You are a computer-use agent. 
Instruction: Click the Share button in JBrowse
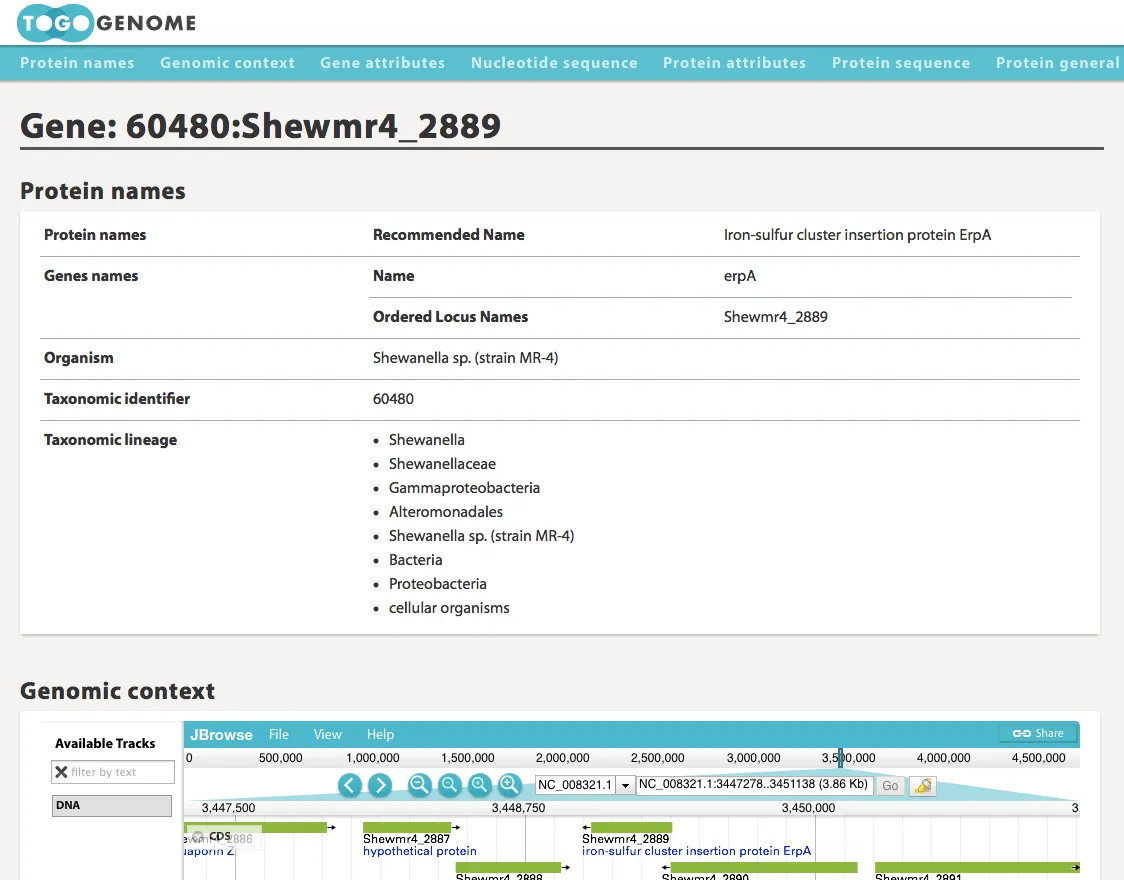1038,733
